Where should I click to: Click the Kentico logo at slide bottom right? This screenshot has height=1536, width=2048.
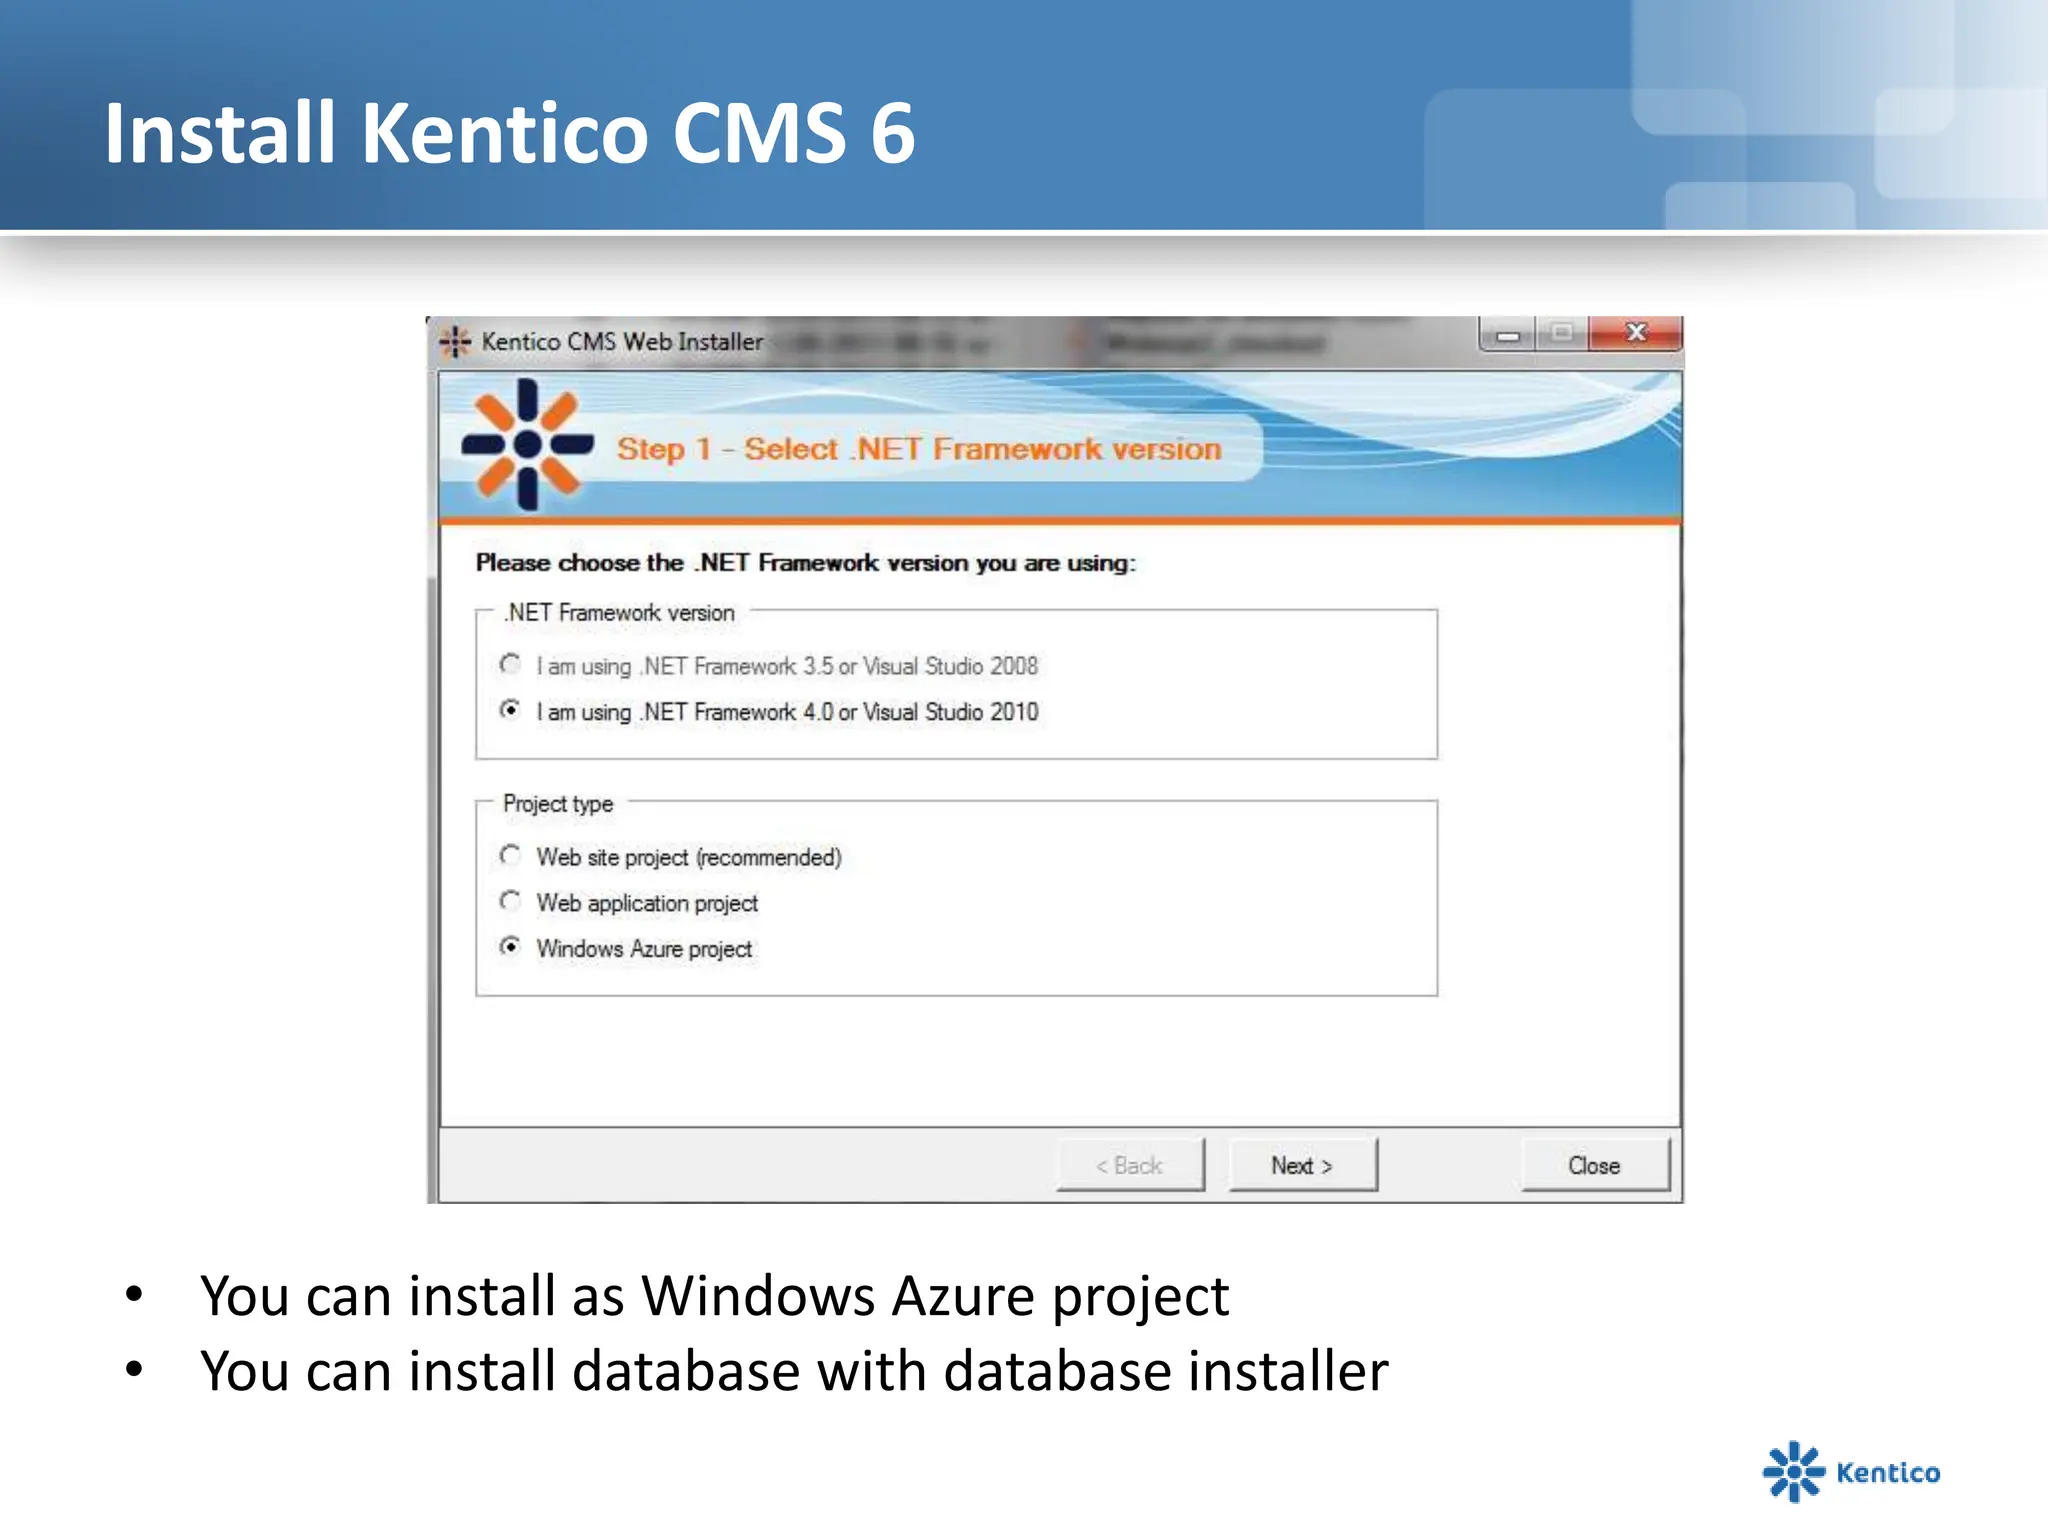click(x=1851, y=1471)
